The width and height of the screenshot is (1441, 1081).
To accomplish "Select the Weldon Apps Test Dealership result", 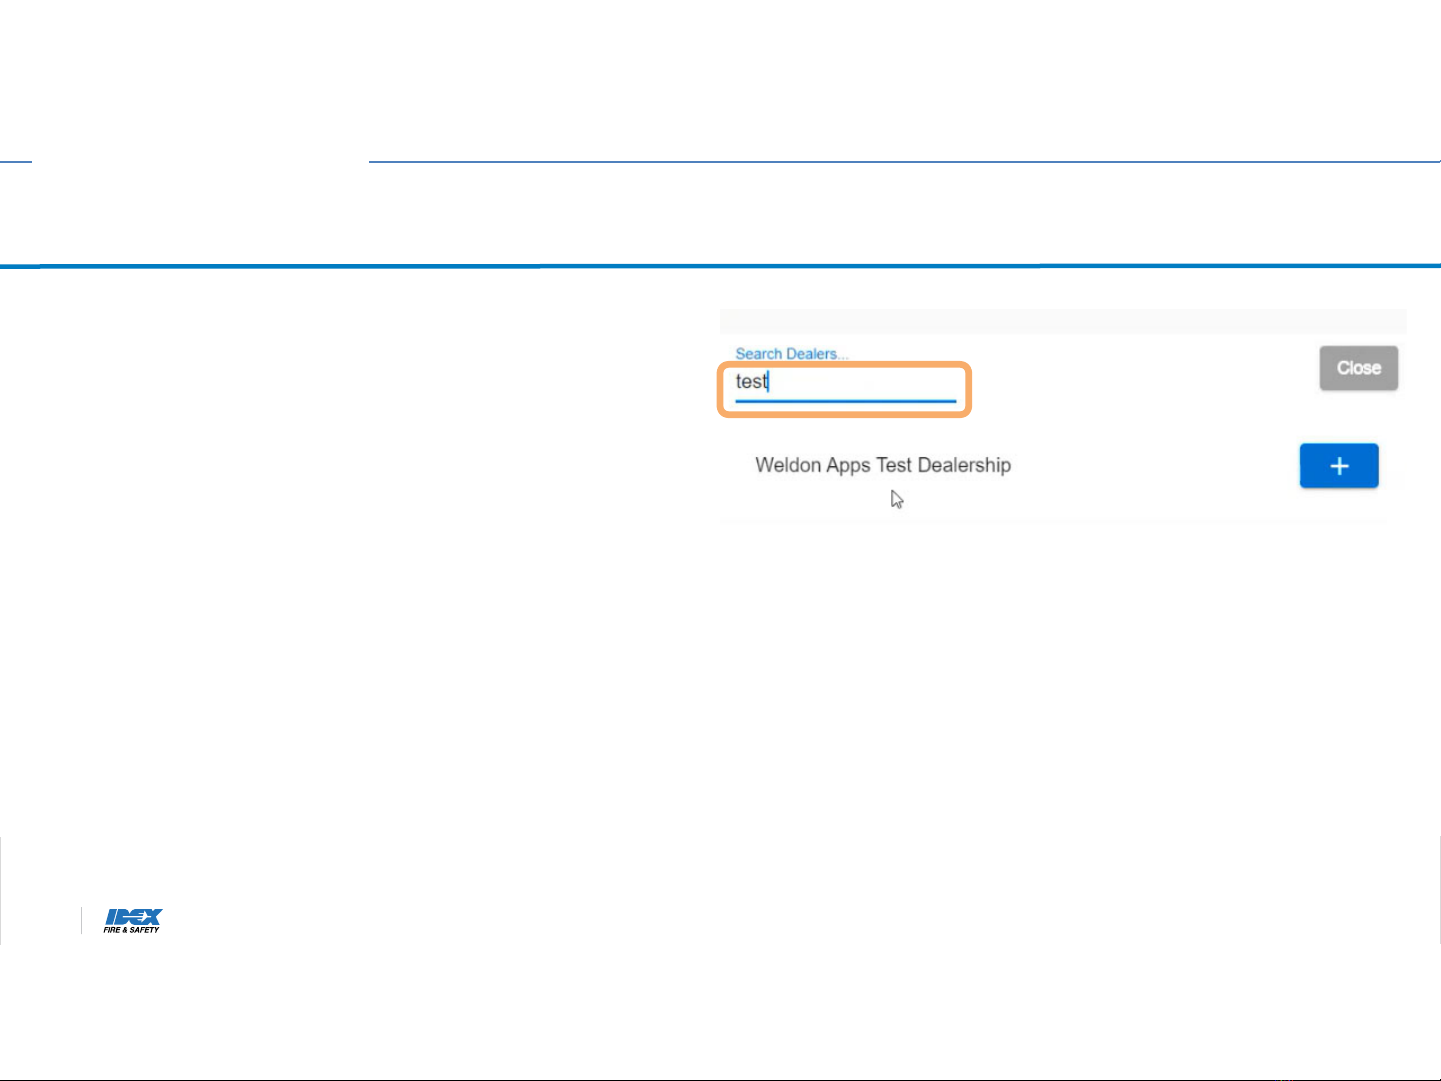I will click(882, 465).
